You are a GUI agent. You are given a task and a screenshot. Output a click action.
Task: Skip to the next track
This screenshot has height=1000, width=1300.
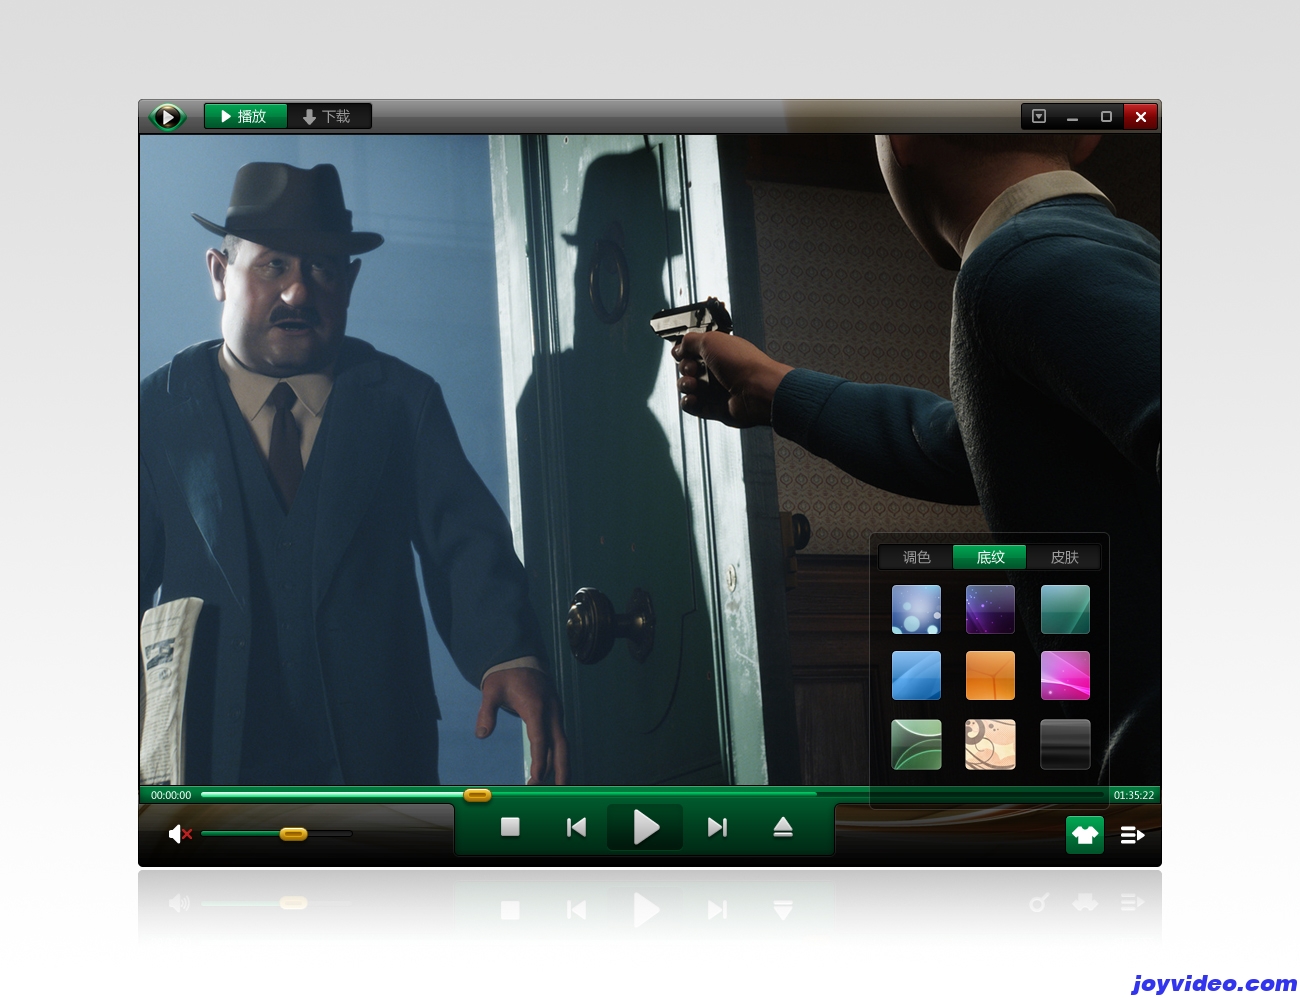coord(717,827)
